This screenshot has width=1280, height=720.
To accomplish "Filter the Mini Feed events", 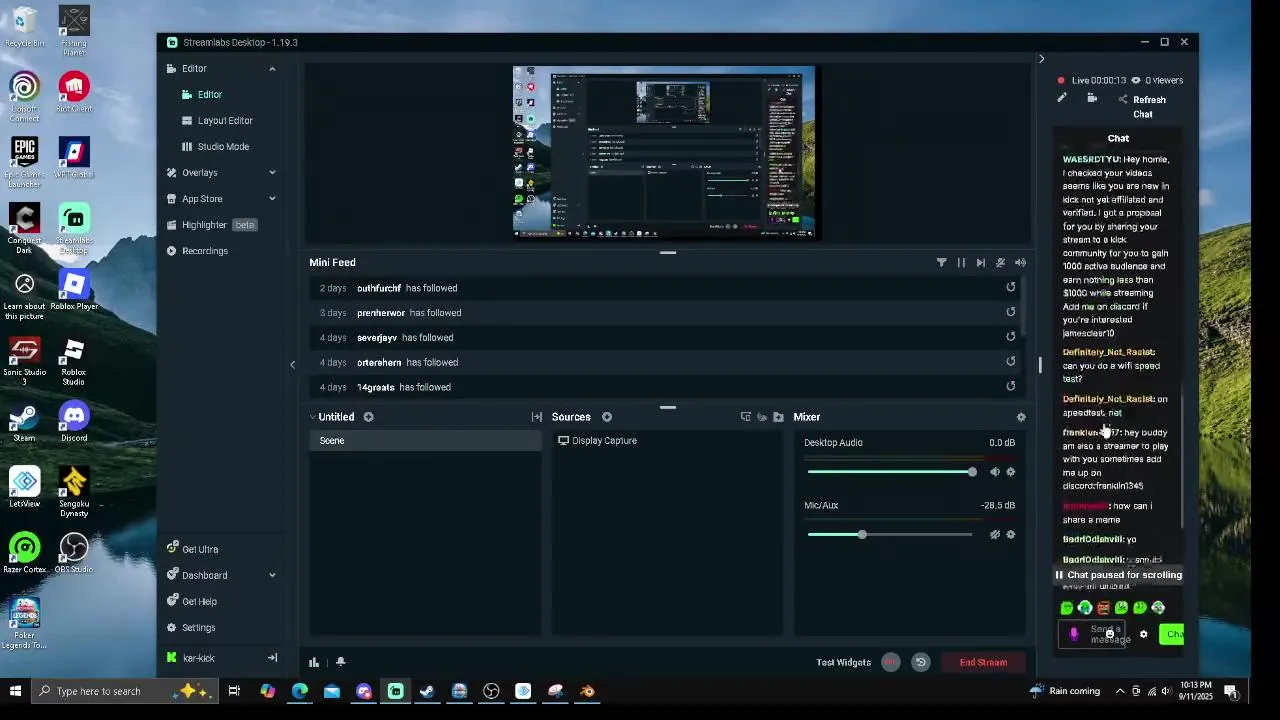I will tap(941, 263).
